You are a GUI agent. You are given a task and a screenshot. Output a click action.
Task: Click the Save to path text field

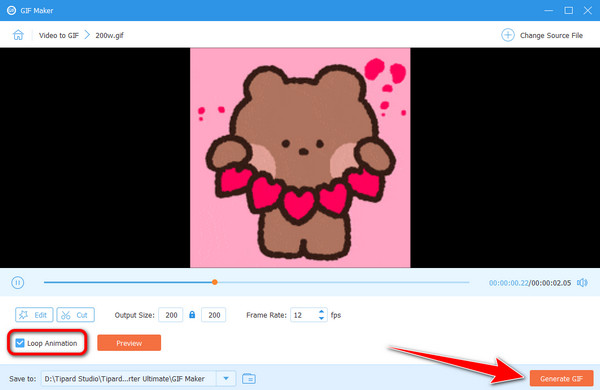(129, 379)
